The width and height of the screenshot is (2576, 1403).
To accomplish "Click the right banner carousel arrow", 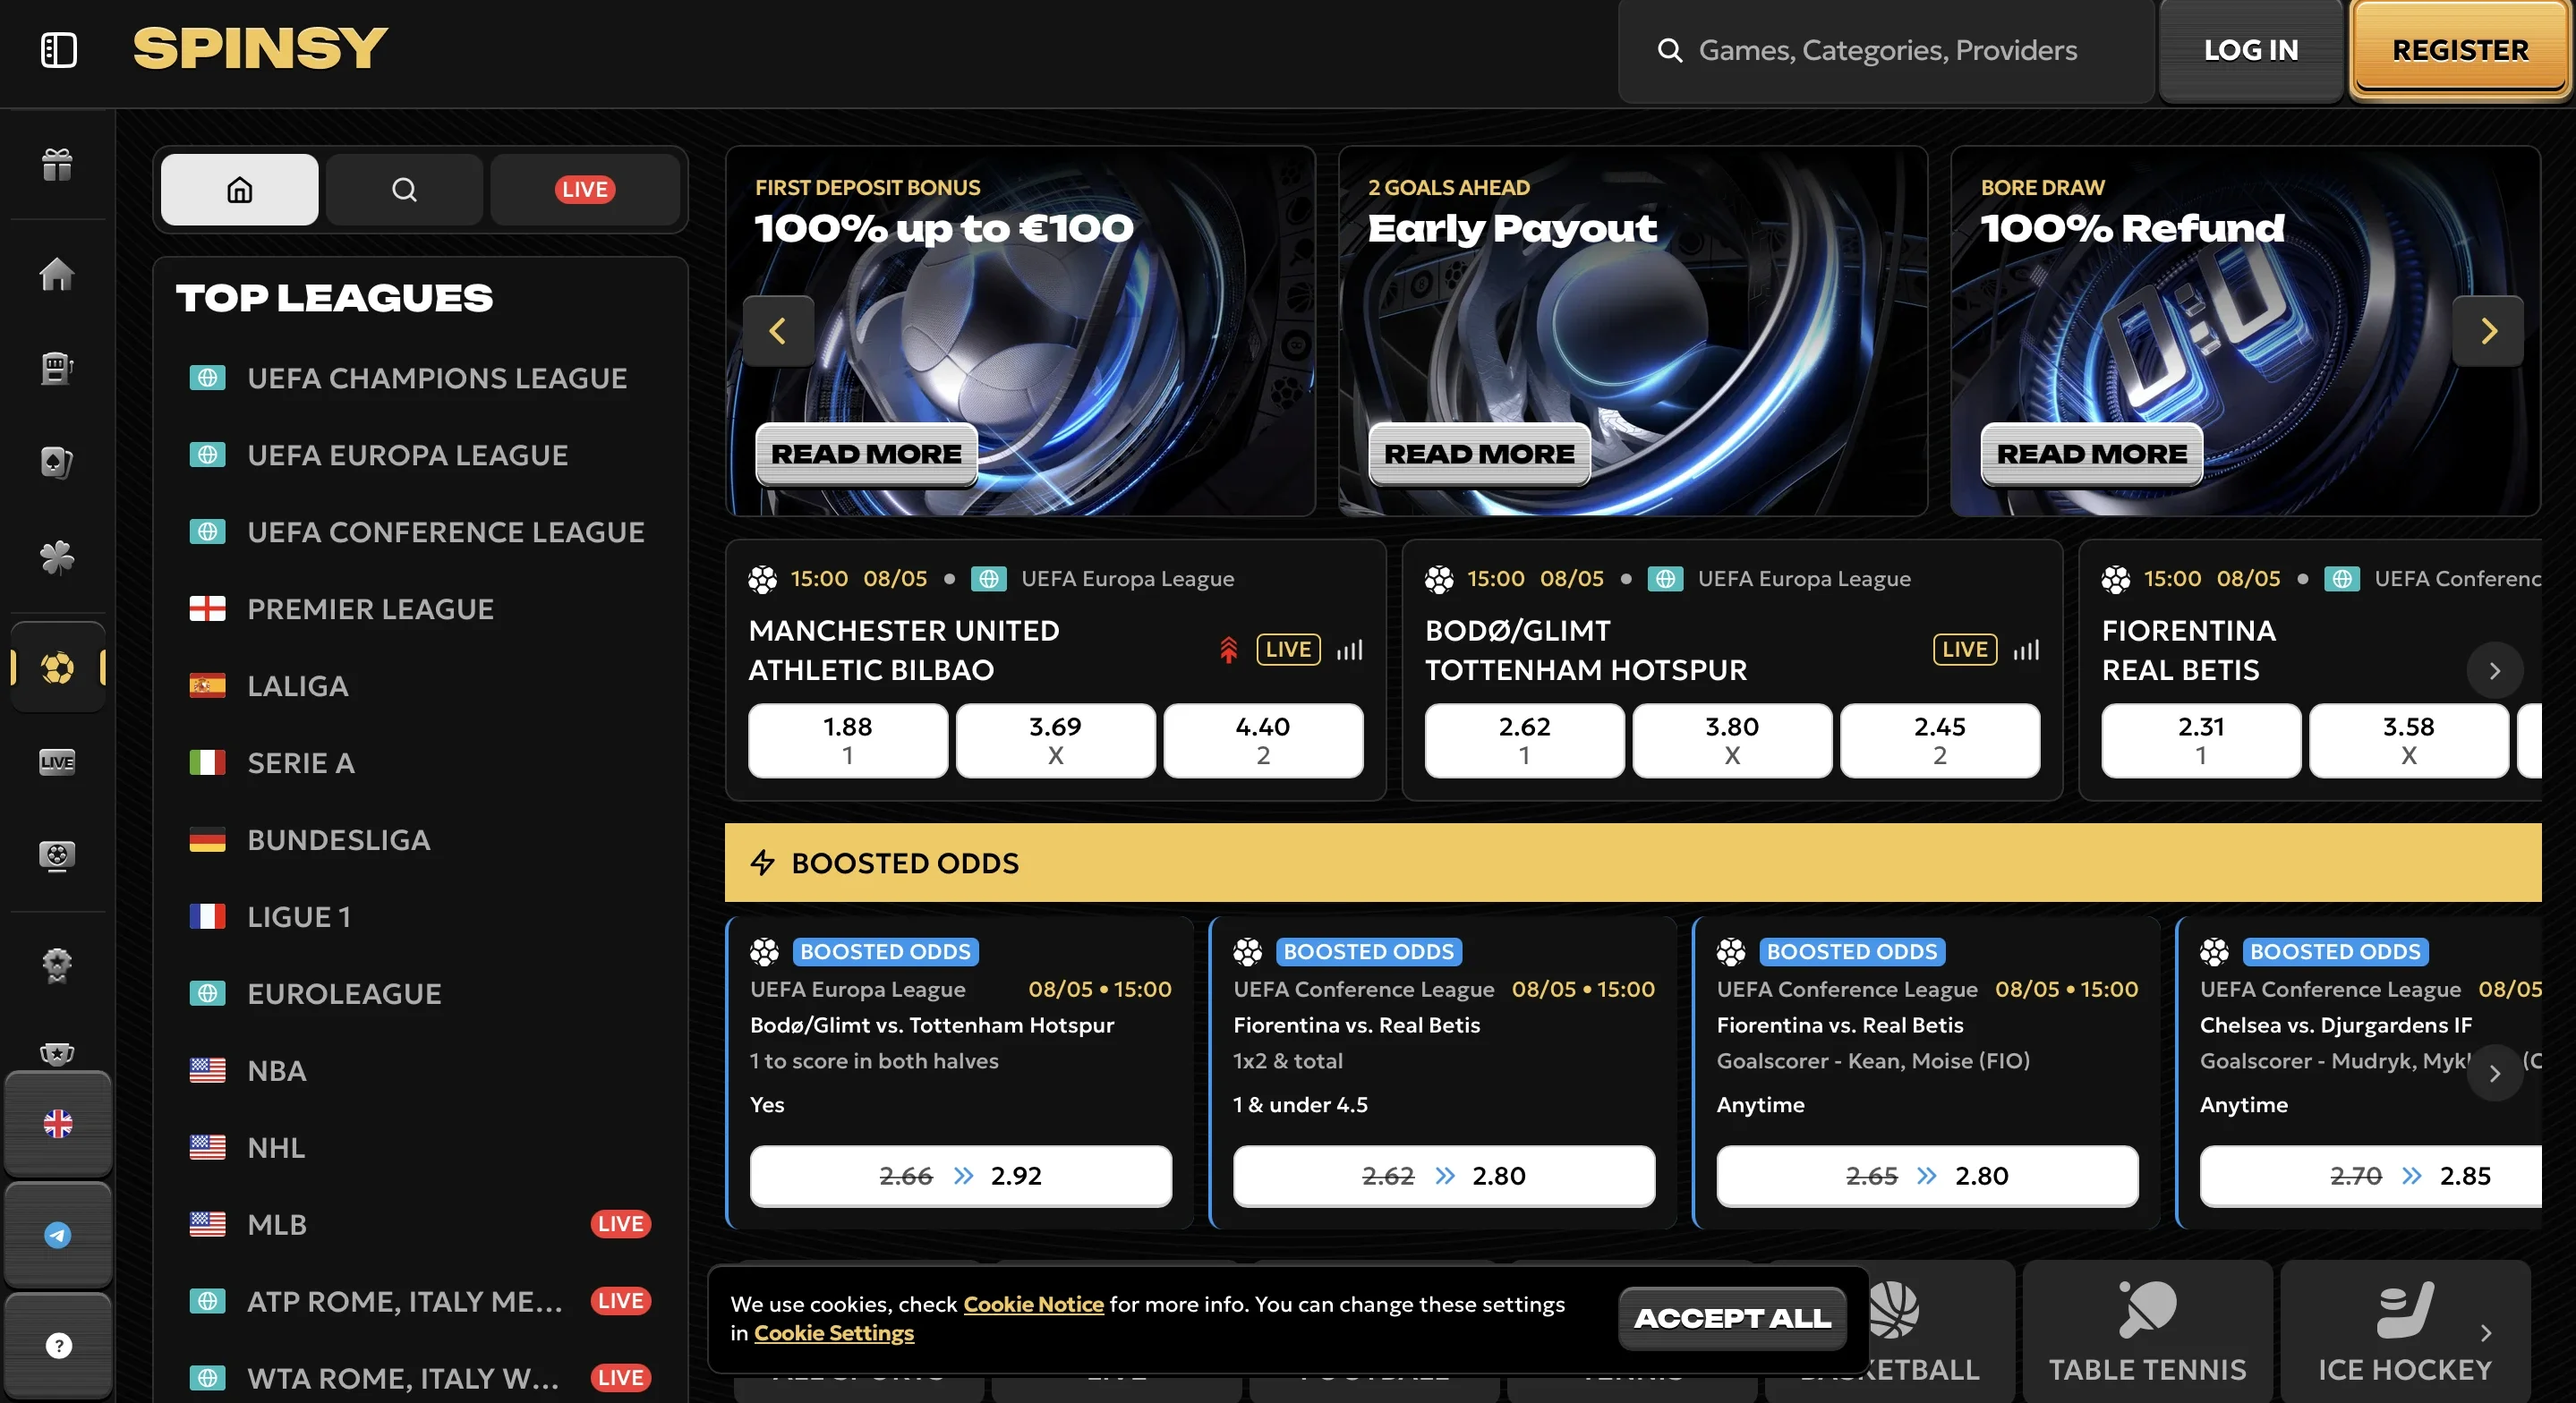I will pos(2489,331).
